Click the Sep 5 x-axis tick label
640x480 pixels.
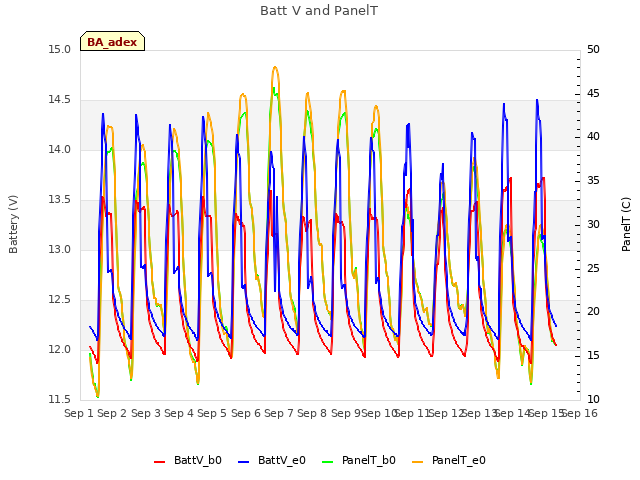click(x=212, y=413)
